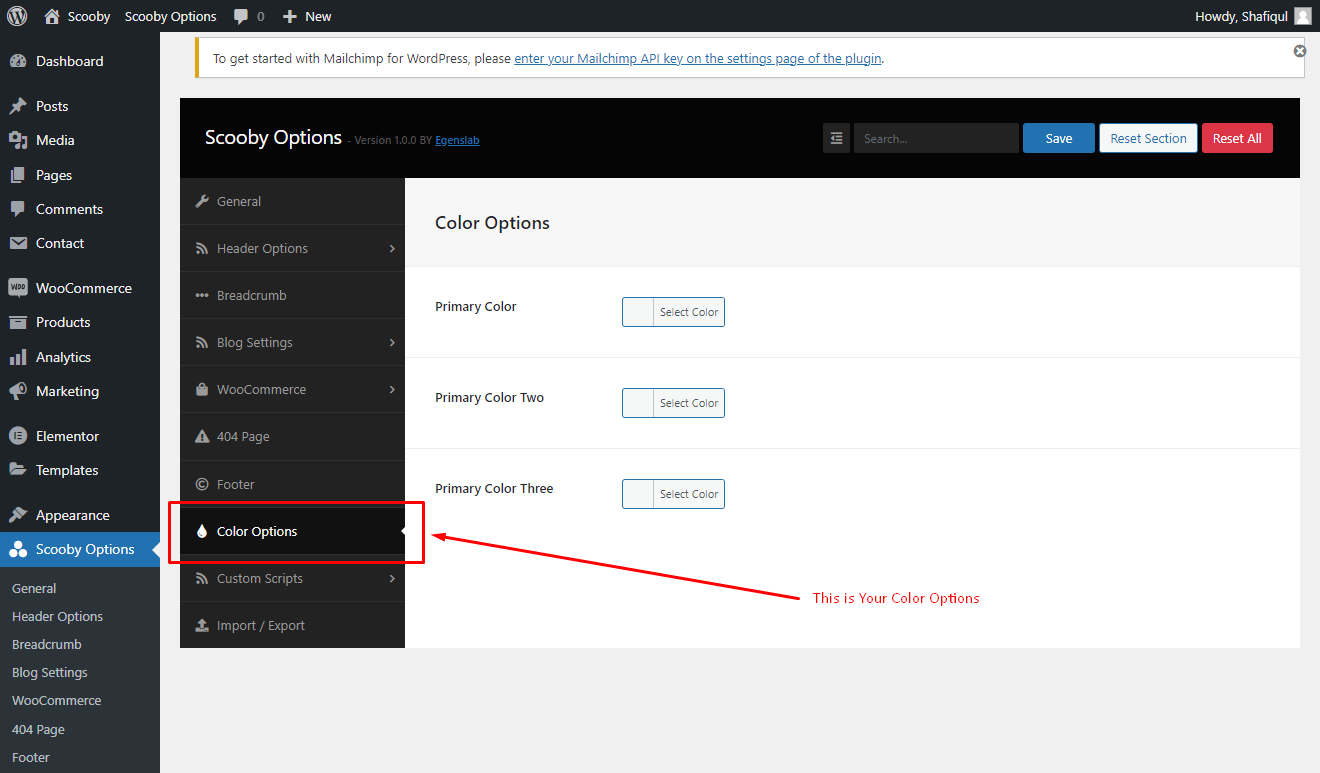The height and width of the screenshot is (773, 1320).
Task: Click the Contact envelope icon
Action: click(x=18, y=243)
